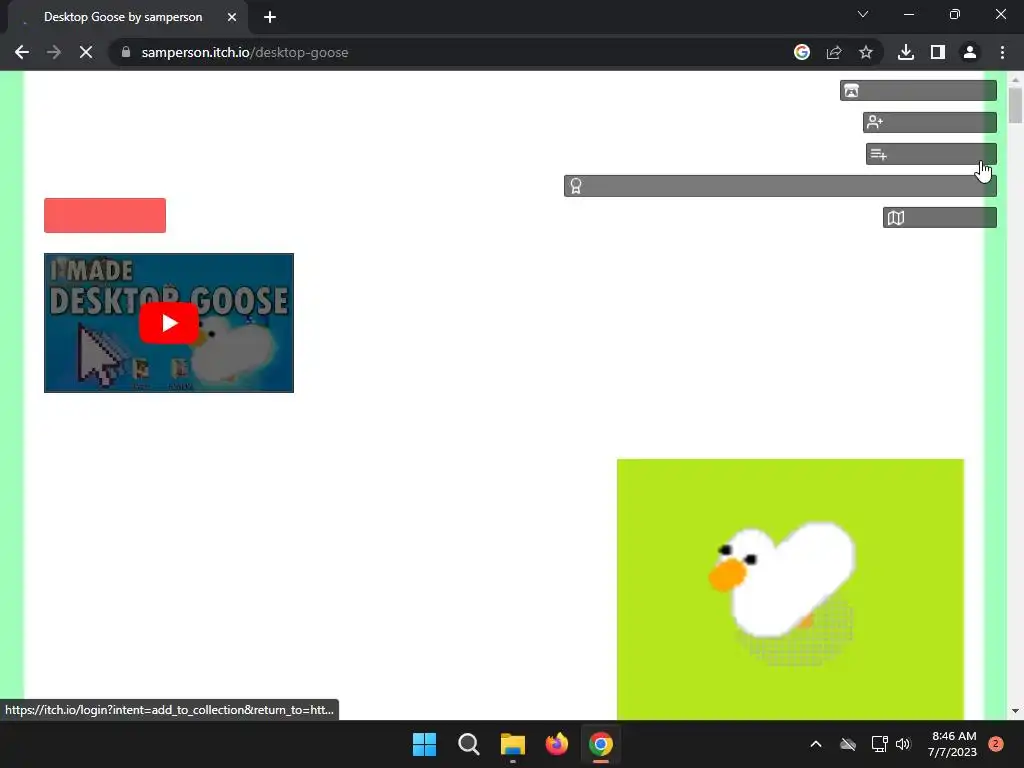View site information lock icon
The width and height of the screenshot is (1024, 768).
click(x=126, y=52)
